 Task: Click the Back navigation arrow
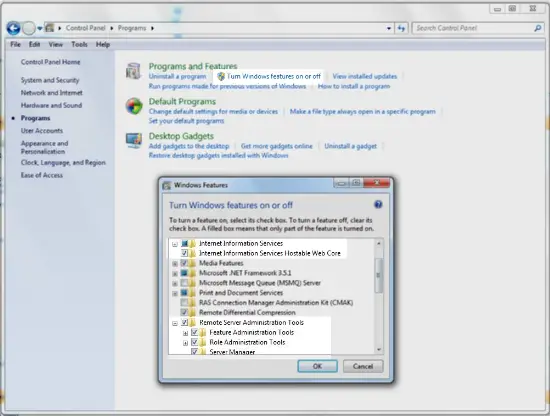(13, 28)
